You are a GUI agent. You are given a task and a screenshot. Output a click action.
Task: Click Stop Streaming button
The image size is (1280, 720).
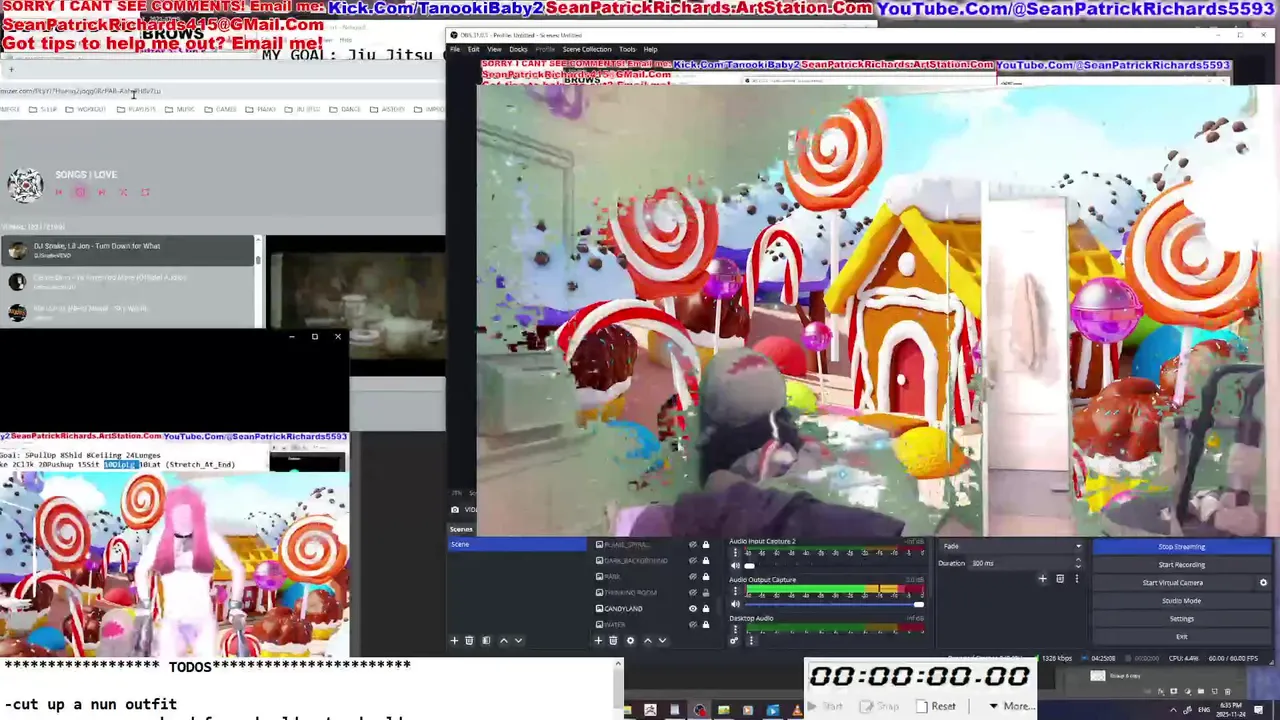pyautogui.click(x=1182, y=547)
